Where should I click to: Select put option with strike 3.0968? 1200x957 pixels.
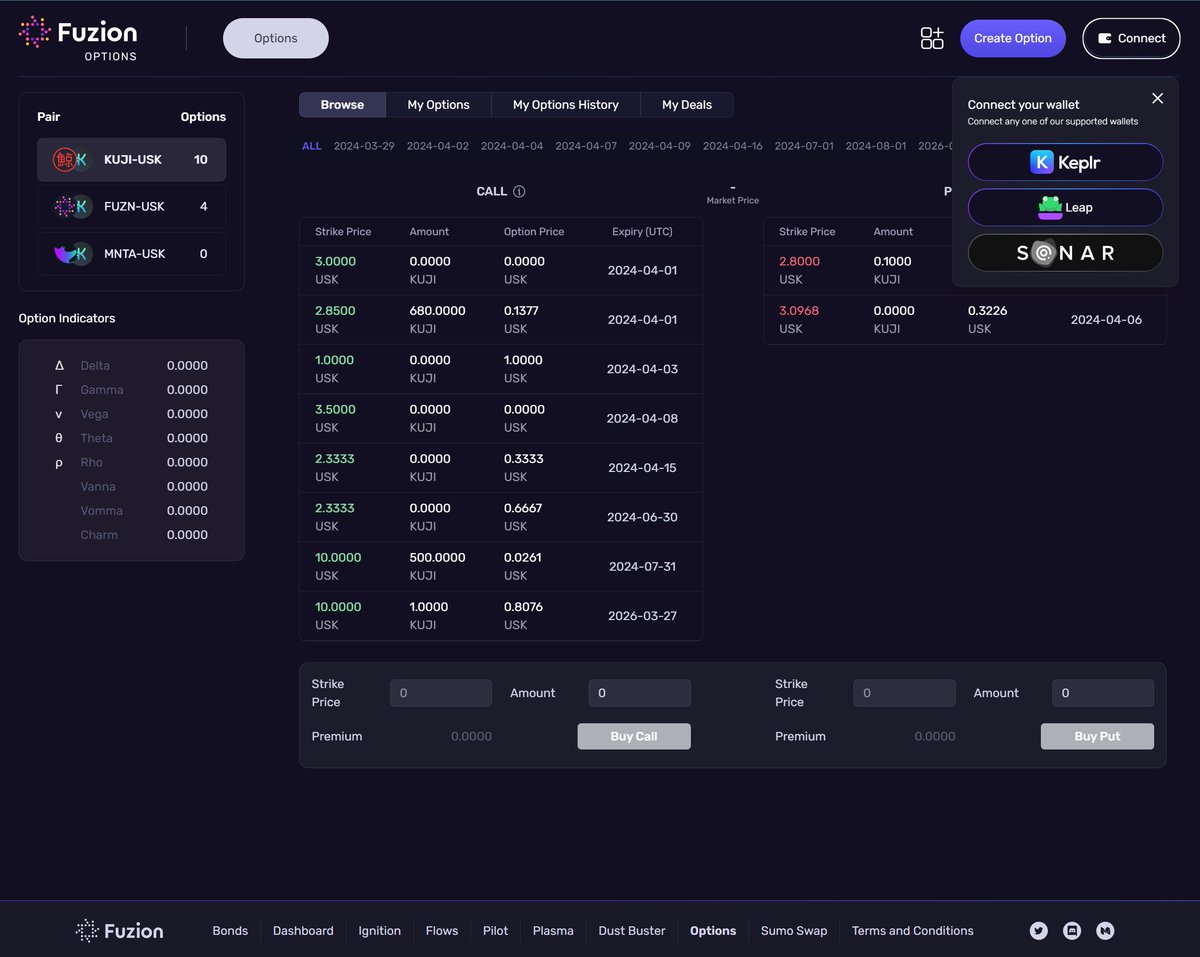point(965,320)
